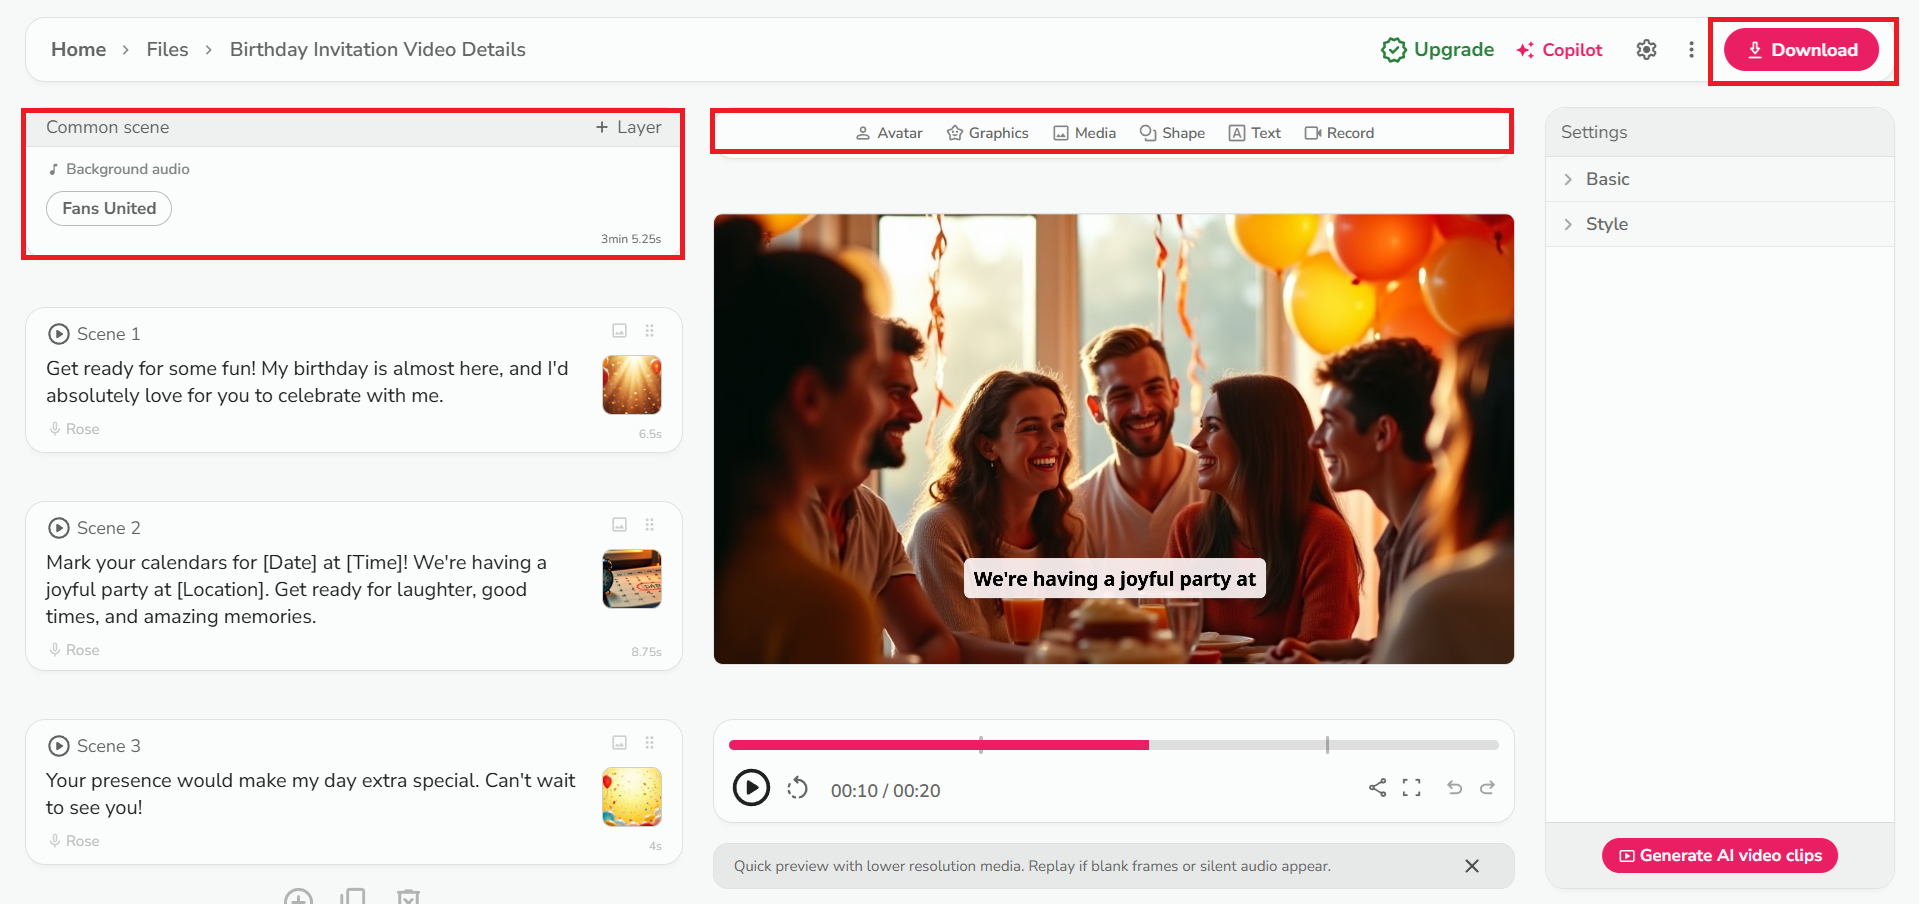Click the video preview image

click(1114, 439)
